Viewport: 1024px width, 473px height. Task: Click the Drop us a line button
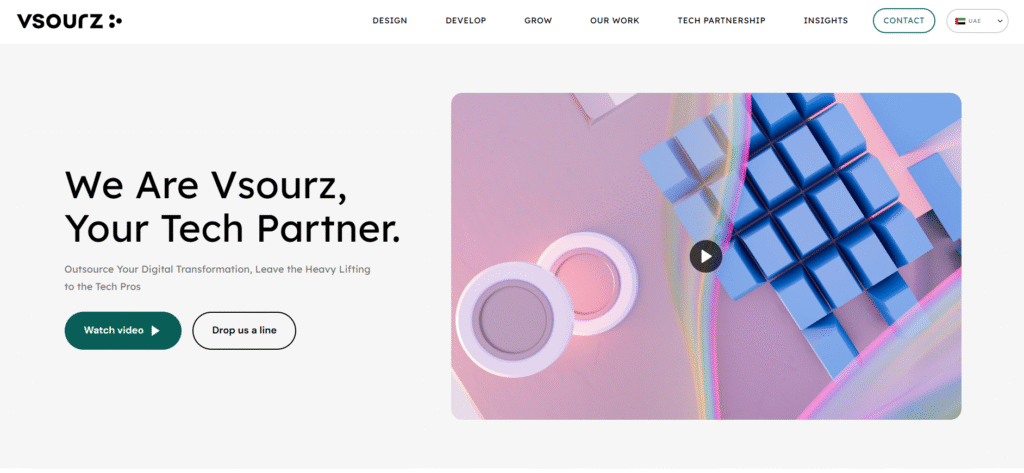[244, 331]
